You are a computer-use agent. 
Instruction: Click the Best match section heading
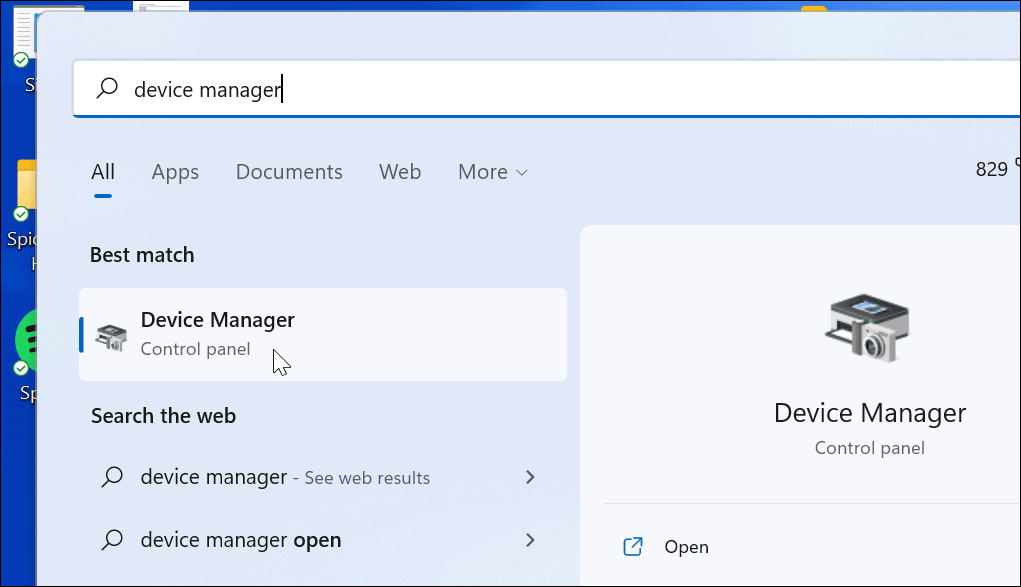[142, 254]
